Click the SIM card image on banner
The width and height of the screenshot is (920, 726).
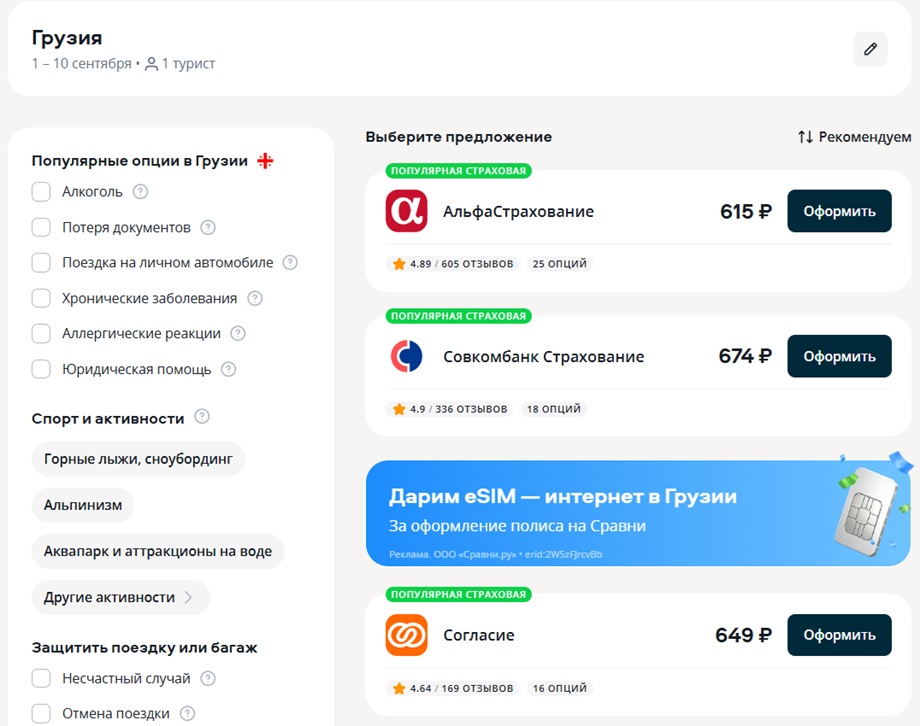pos(867,511)
